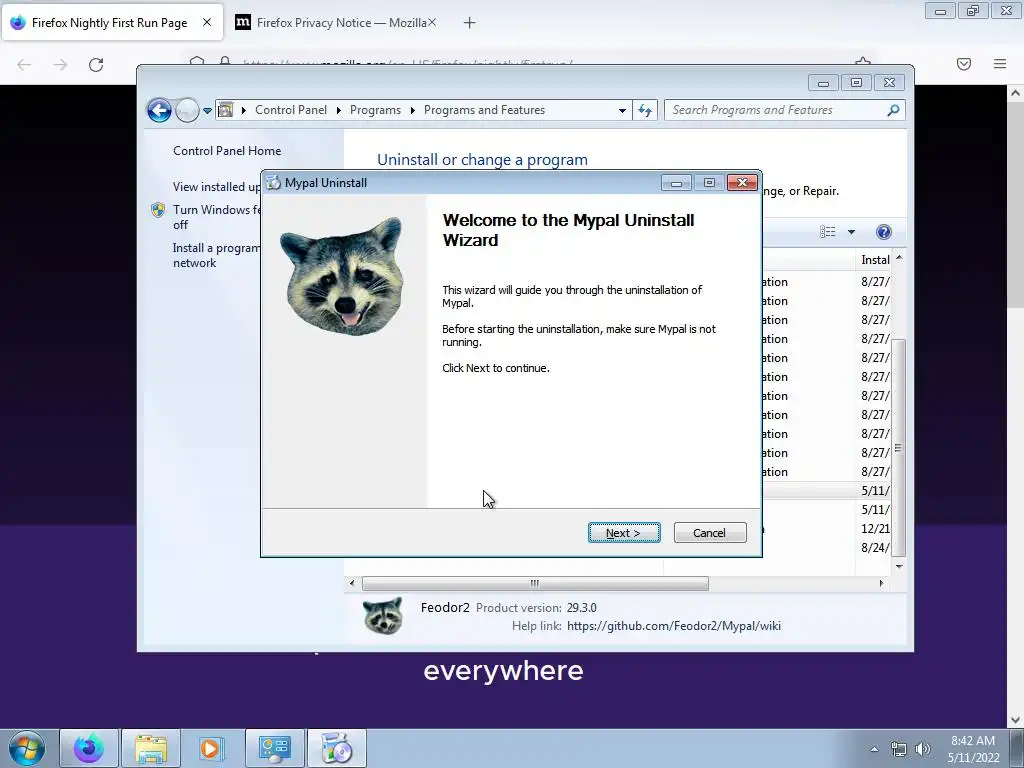Click Firefox forward navigation arrow

click(60, 65)
